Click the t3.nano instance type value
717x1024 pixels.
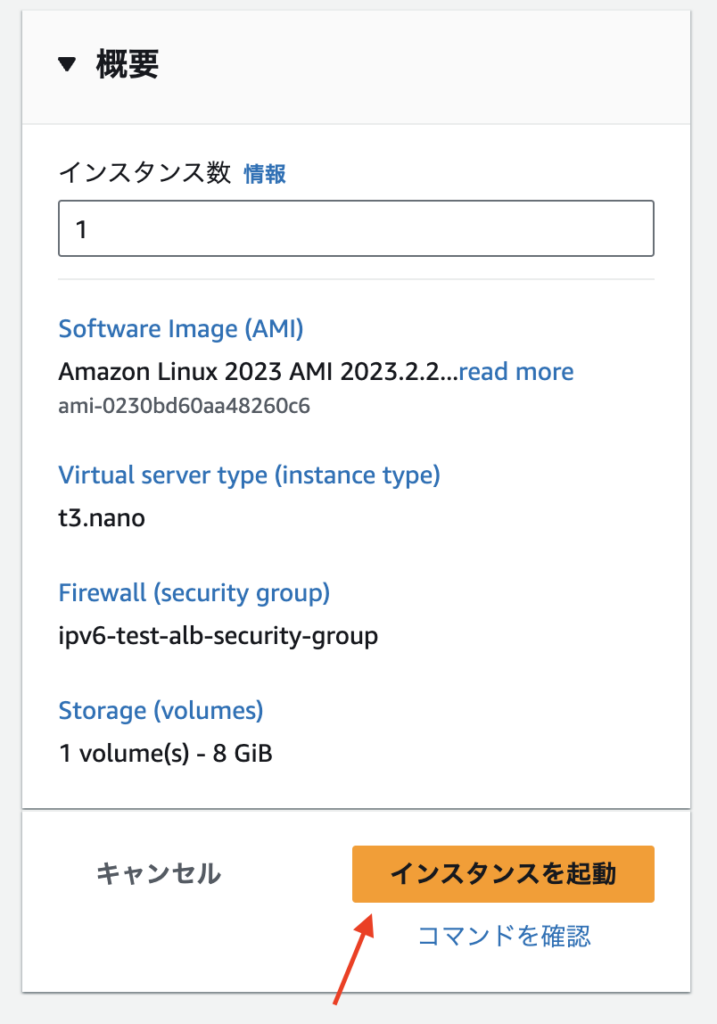(102, 518)
